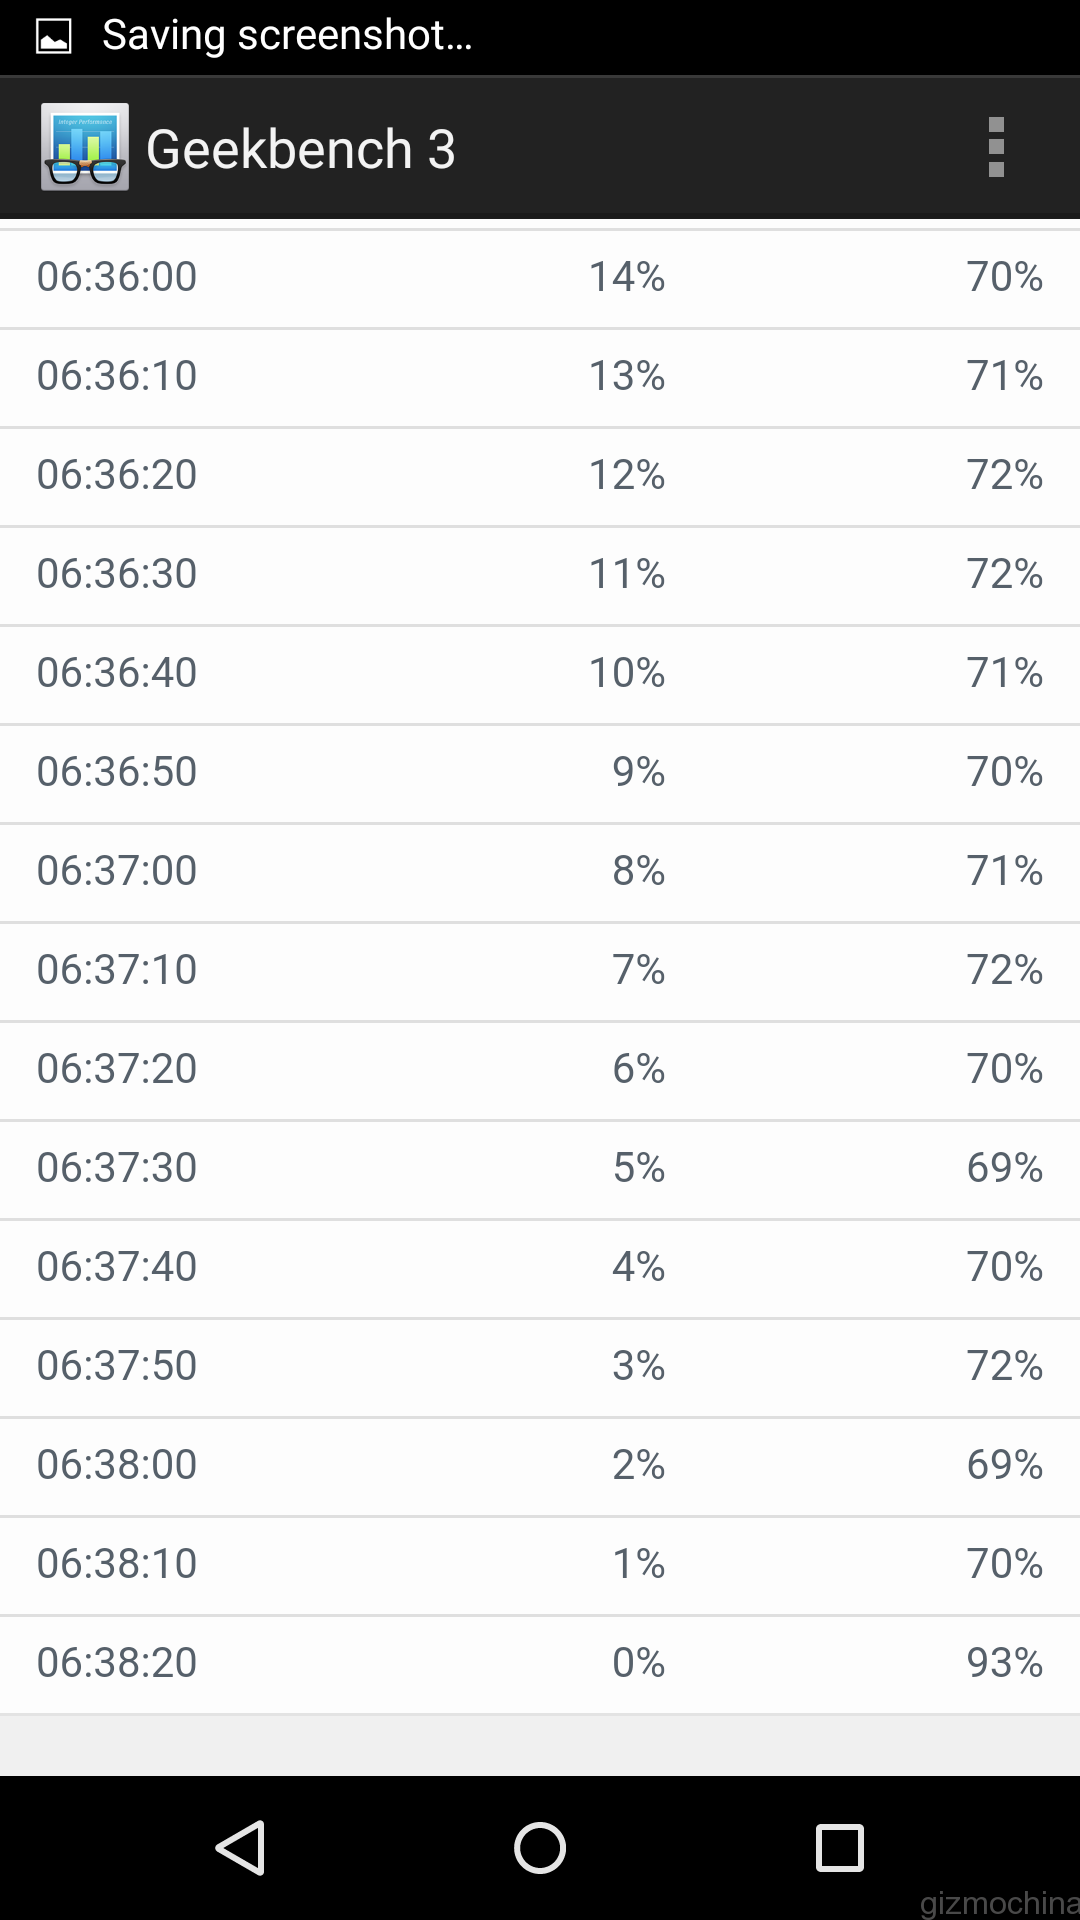Select the 06:36:00 battery log row
1080x1920 pixels.
[540, 277]
